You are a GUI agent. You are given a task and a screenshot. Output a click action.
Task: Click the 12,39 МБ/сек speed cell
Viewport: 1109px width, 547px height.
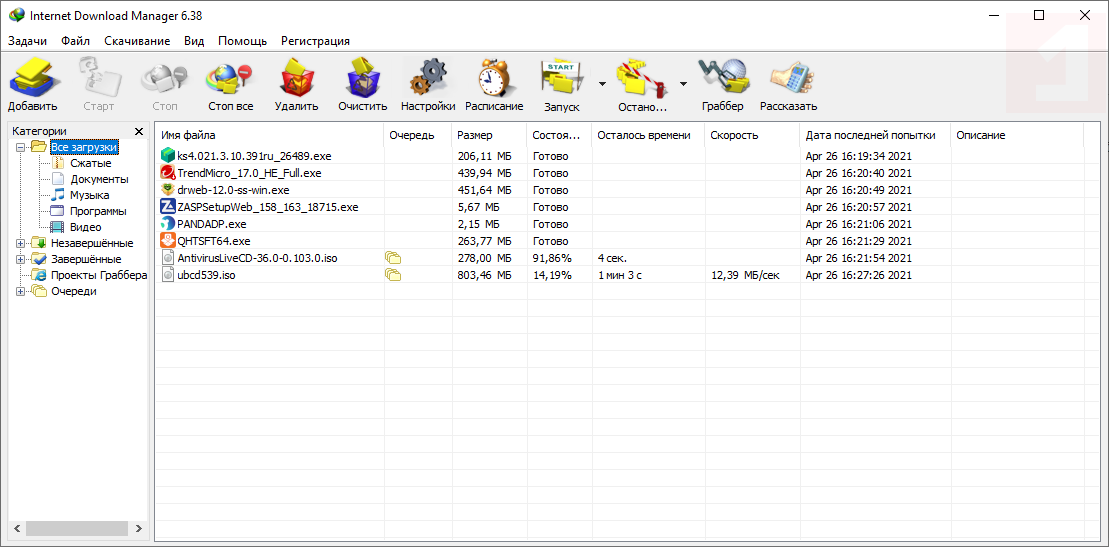point(745,275)
